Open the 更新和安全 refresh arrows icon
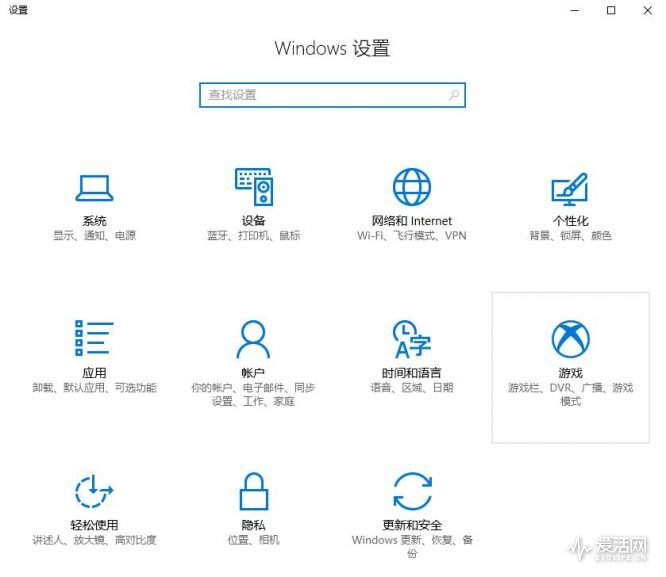666x577 pixels. [x=412, y=491]
